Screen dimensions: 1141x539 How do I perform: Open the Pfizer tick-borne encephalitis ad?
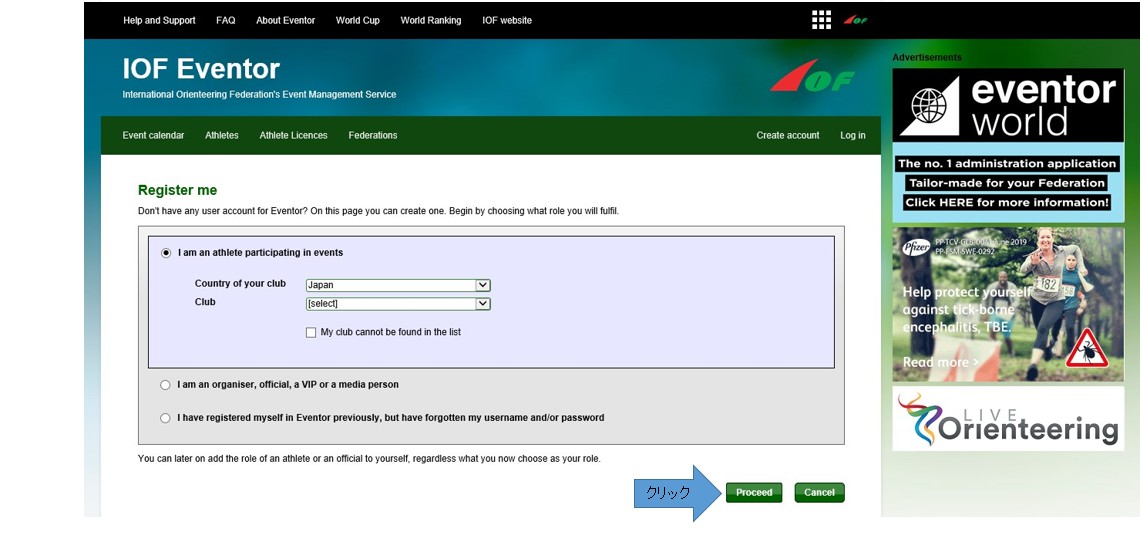[1008, 304]
